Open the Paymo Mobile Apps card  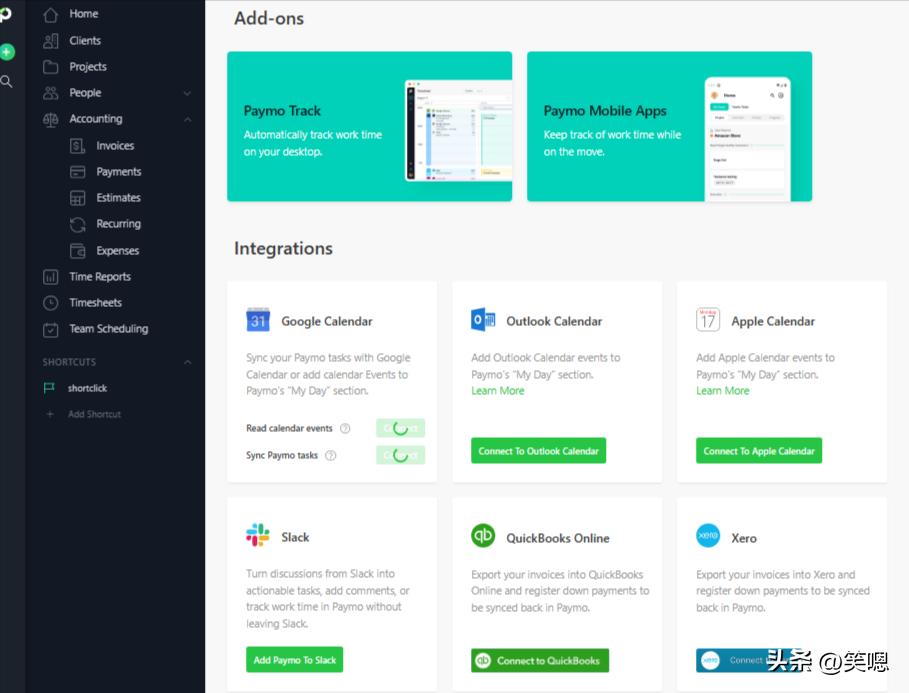(670, 126)
